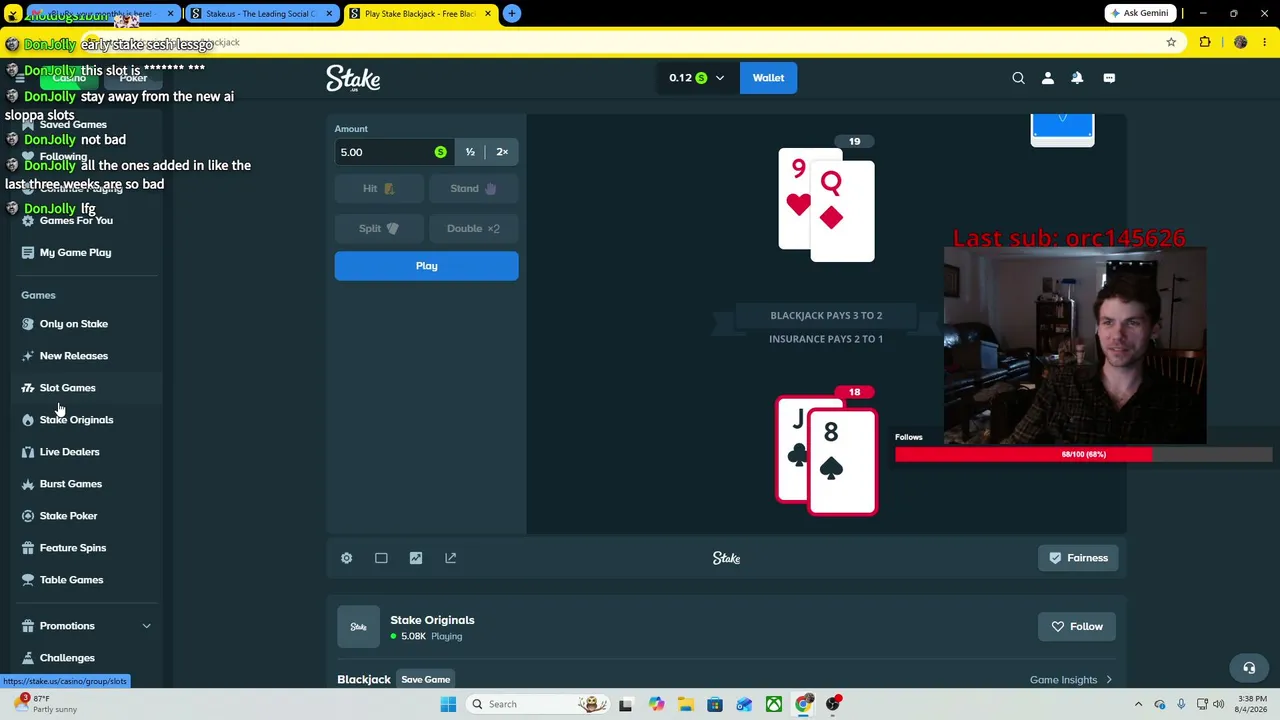This screenshot has height=720, width=1280.
Task: Expand Game Insights chevron
Action: 1108,680
